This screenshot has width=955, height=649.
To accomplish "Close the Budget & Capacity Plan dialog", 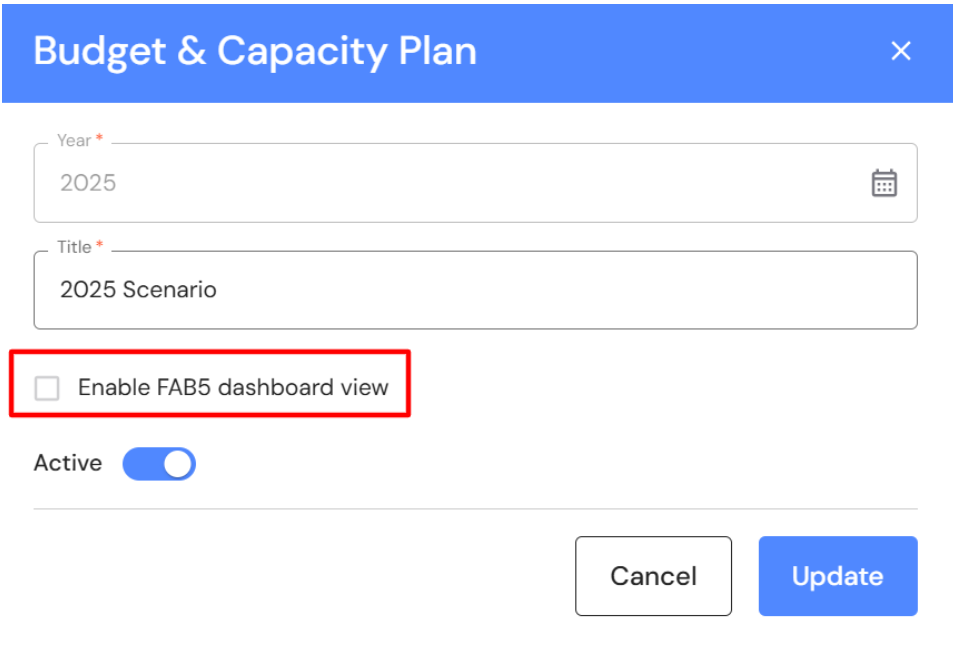I will pos(901,51).
